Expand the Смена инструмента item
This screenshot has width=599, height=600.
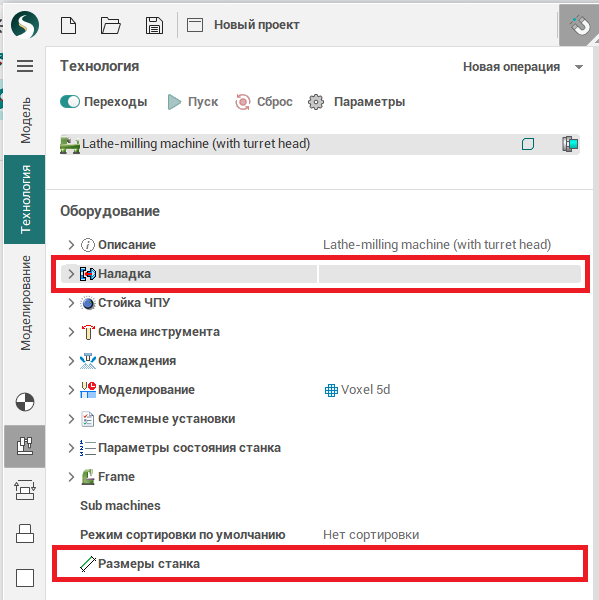tap(71, 332)
